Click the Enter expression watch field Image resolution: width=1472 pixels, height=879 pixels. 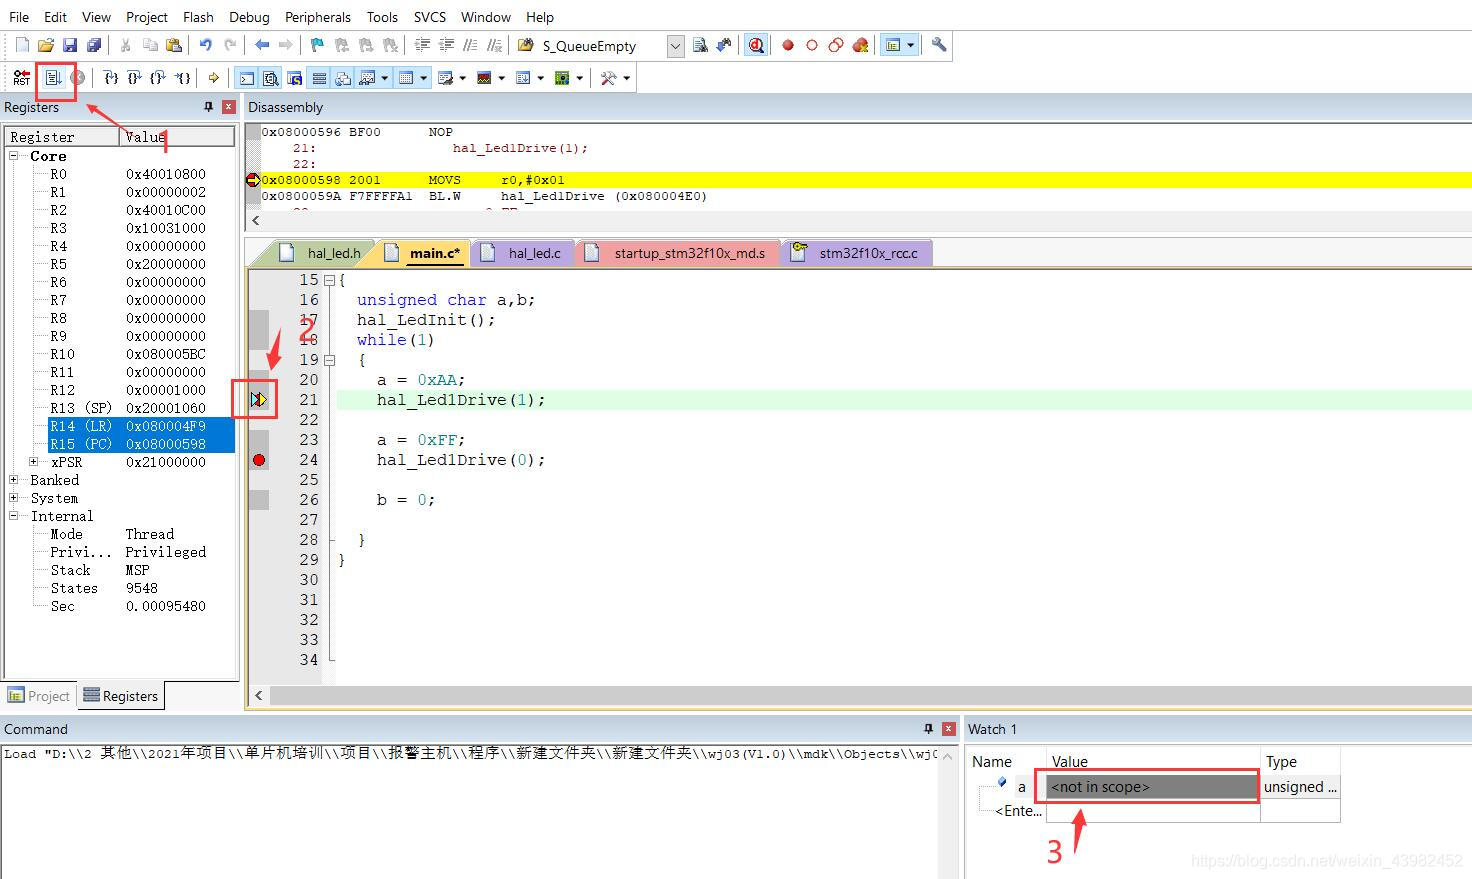(x=1018, y=811)
